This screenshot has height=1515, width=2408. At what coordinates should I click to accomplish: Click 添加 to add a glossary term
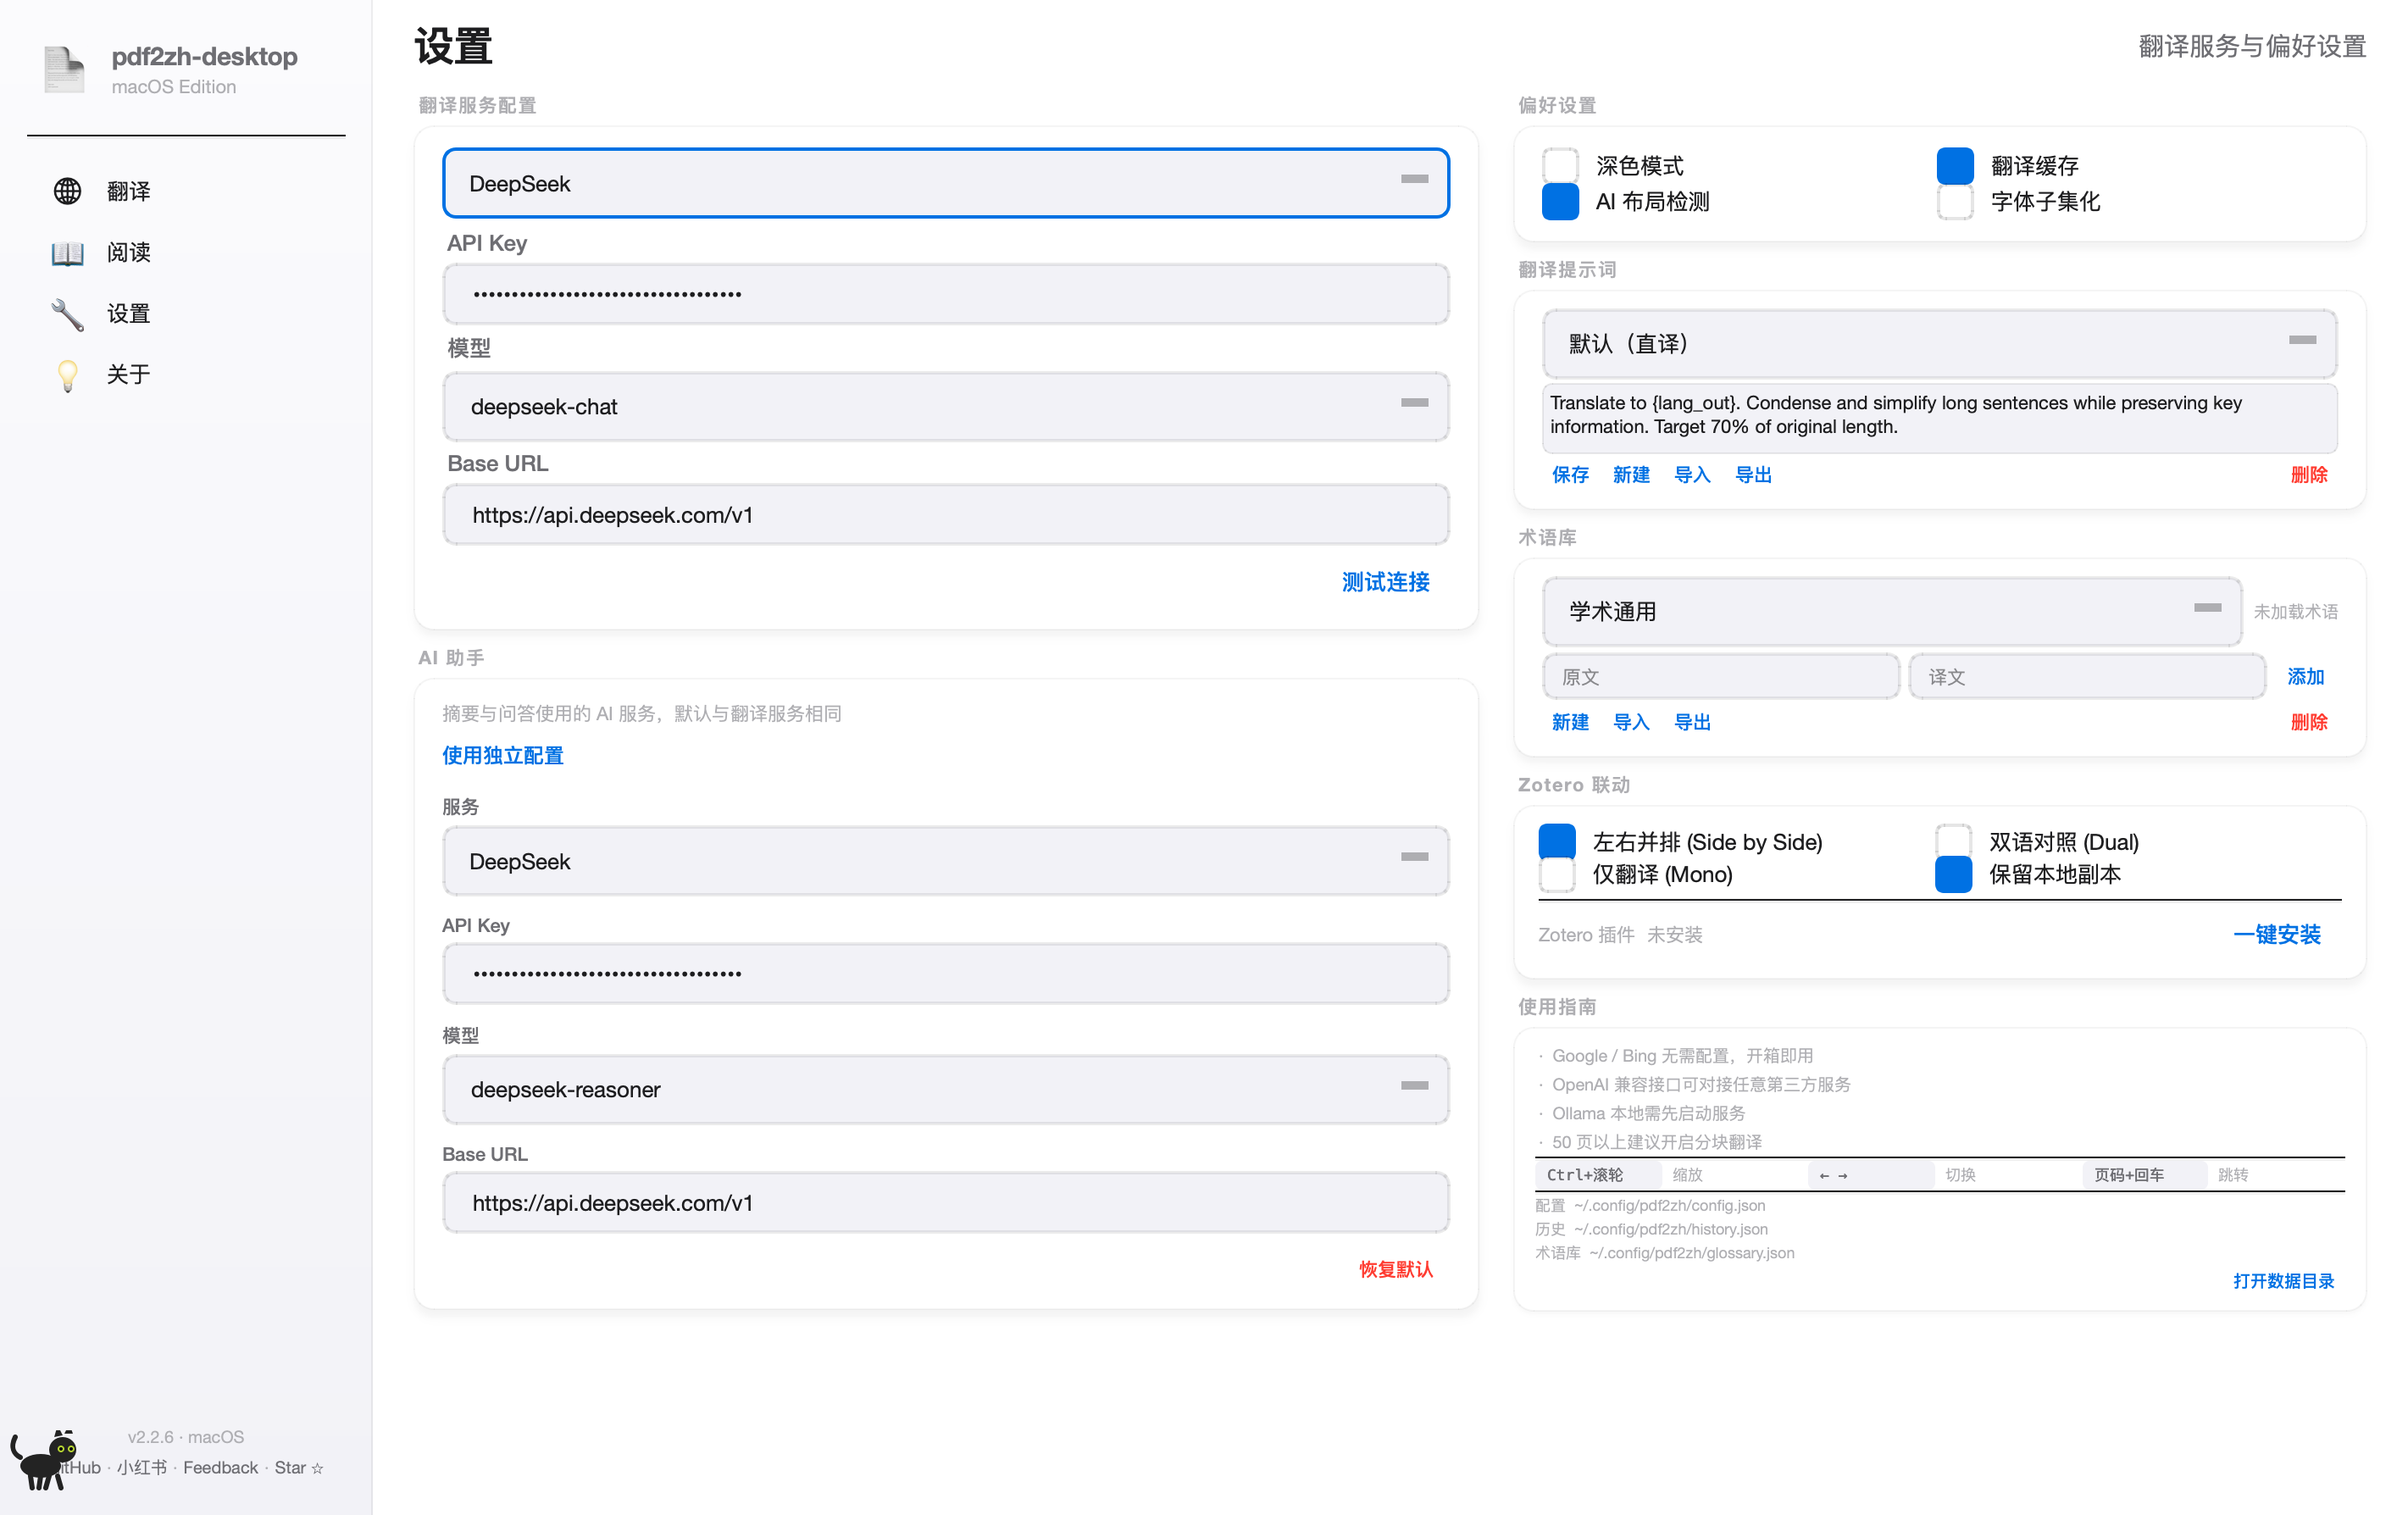tap(2306, 676)
